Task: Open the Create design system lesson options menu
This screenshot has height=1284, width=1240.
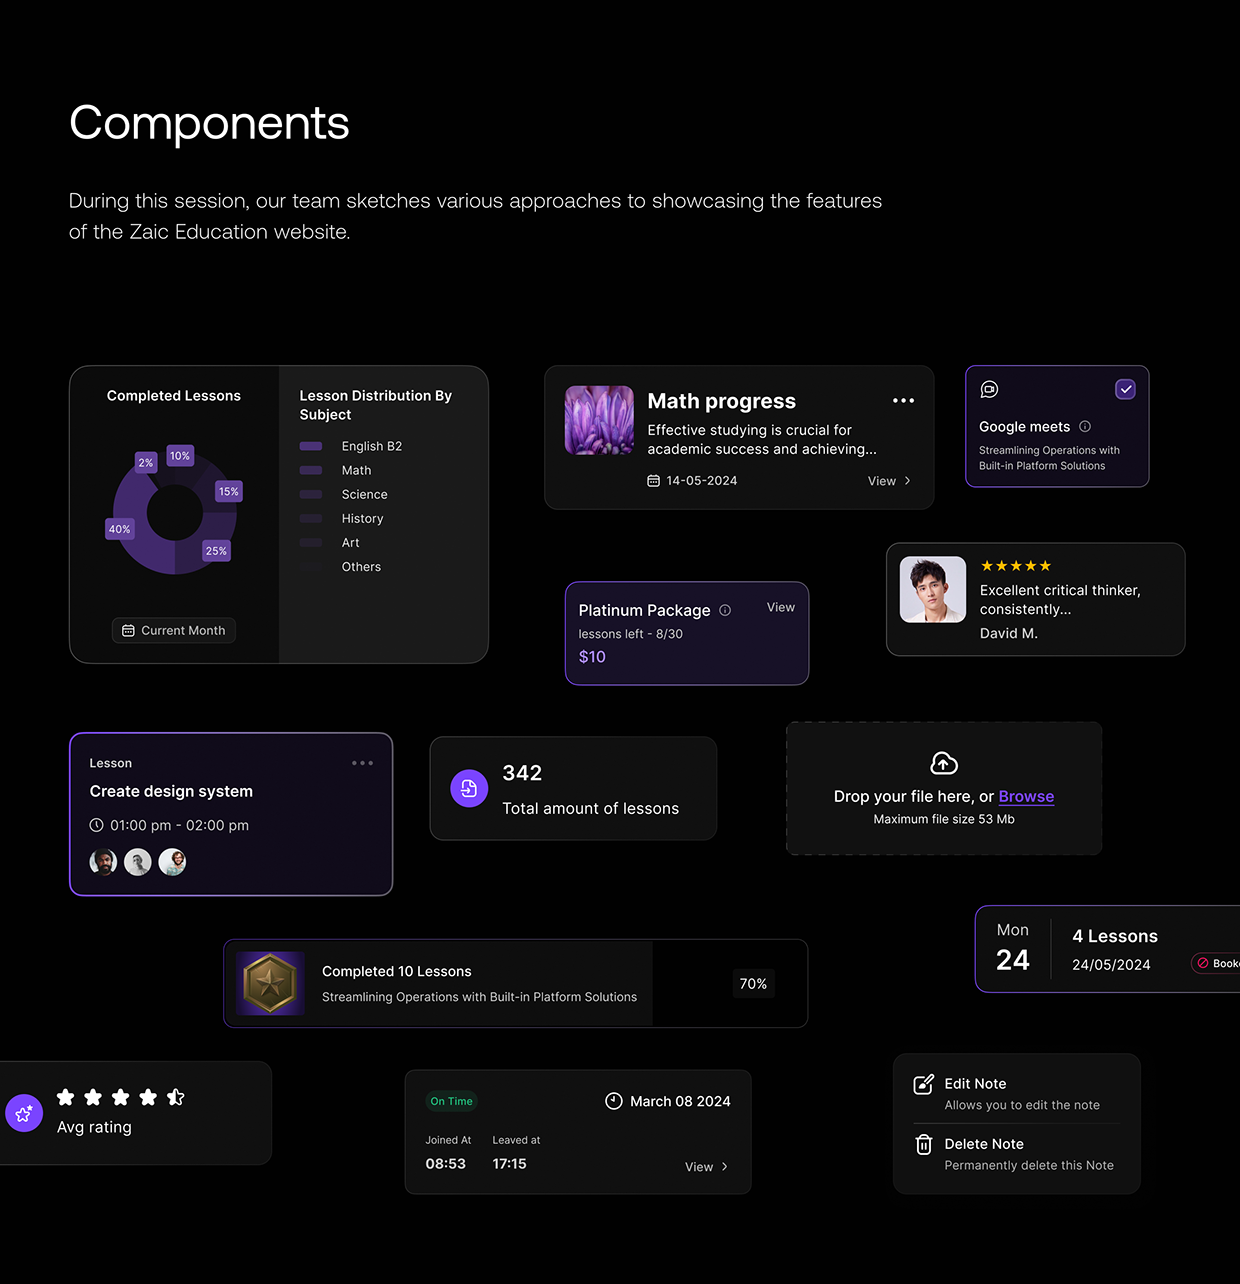Action: tap(362, 763)
